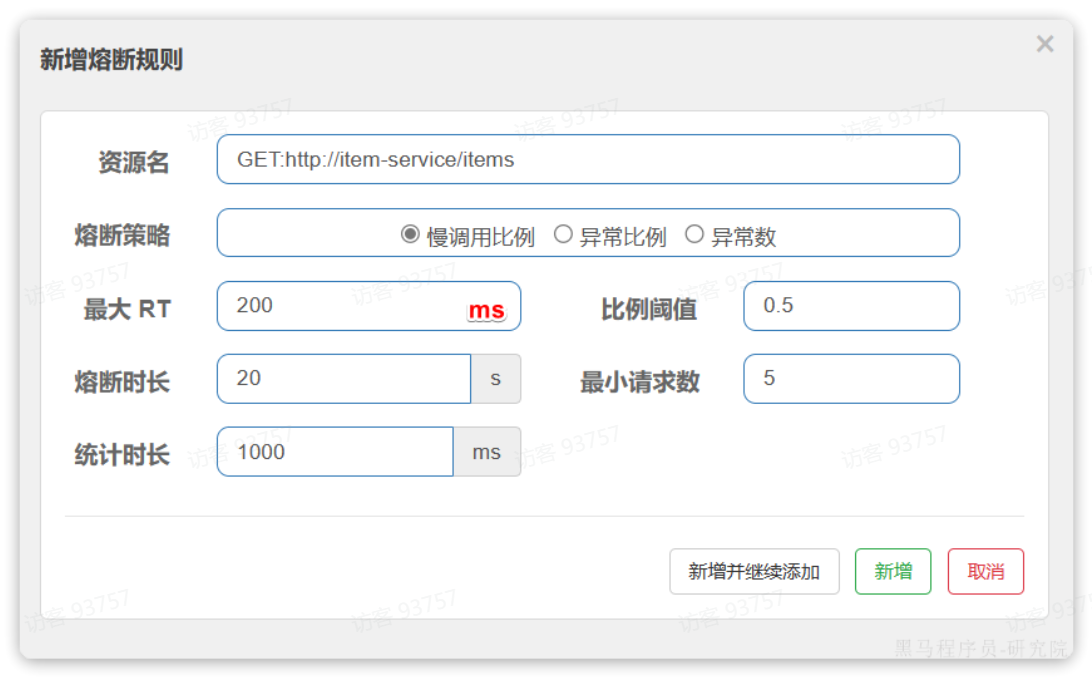Click the 's' unit addon of 熔断时长
1092x679 pixels.
tap(496, 379)
